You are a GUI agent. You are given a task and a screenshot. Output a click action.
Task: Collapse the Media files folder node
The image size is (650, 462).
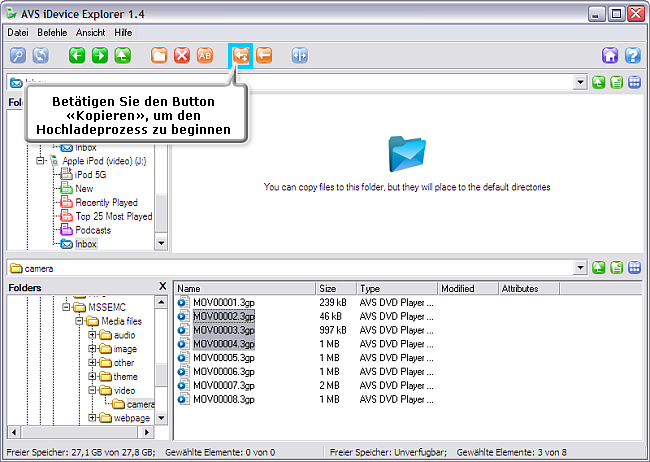(x=79, y=321)
